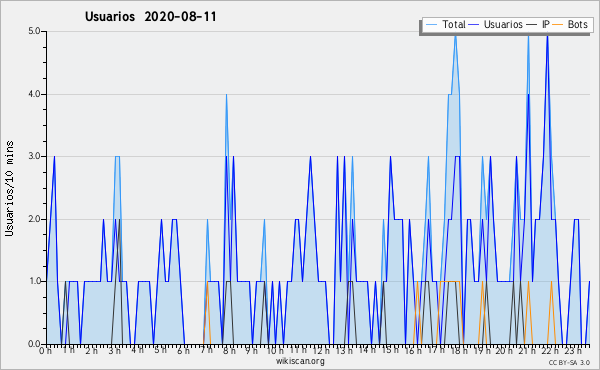This screenshot has height=370, width=600.
Task: Click the x-axis label '5 h'
Action: click(160, 350)
